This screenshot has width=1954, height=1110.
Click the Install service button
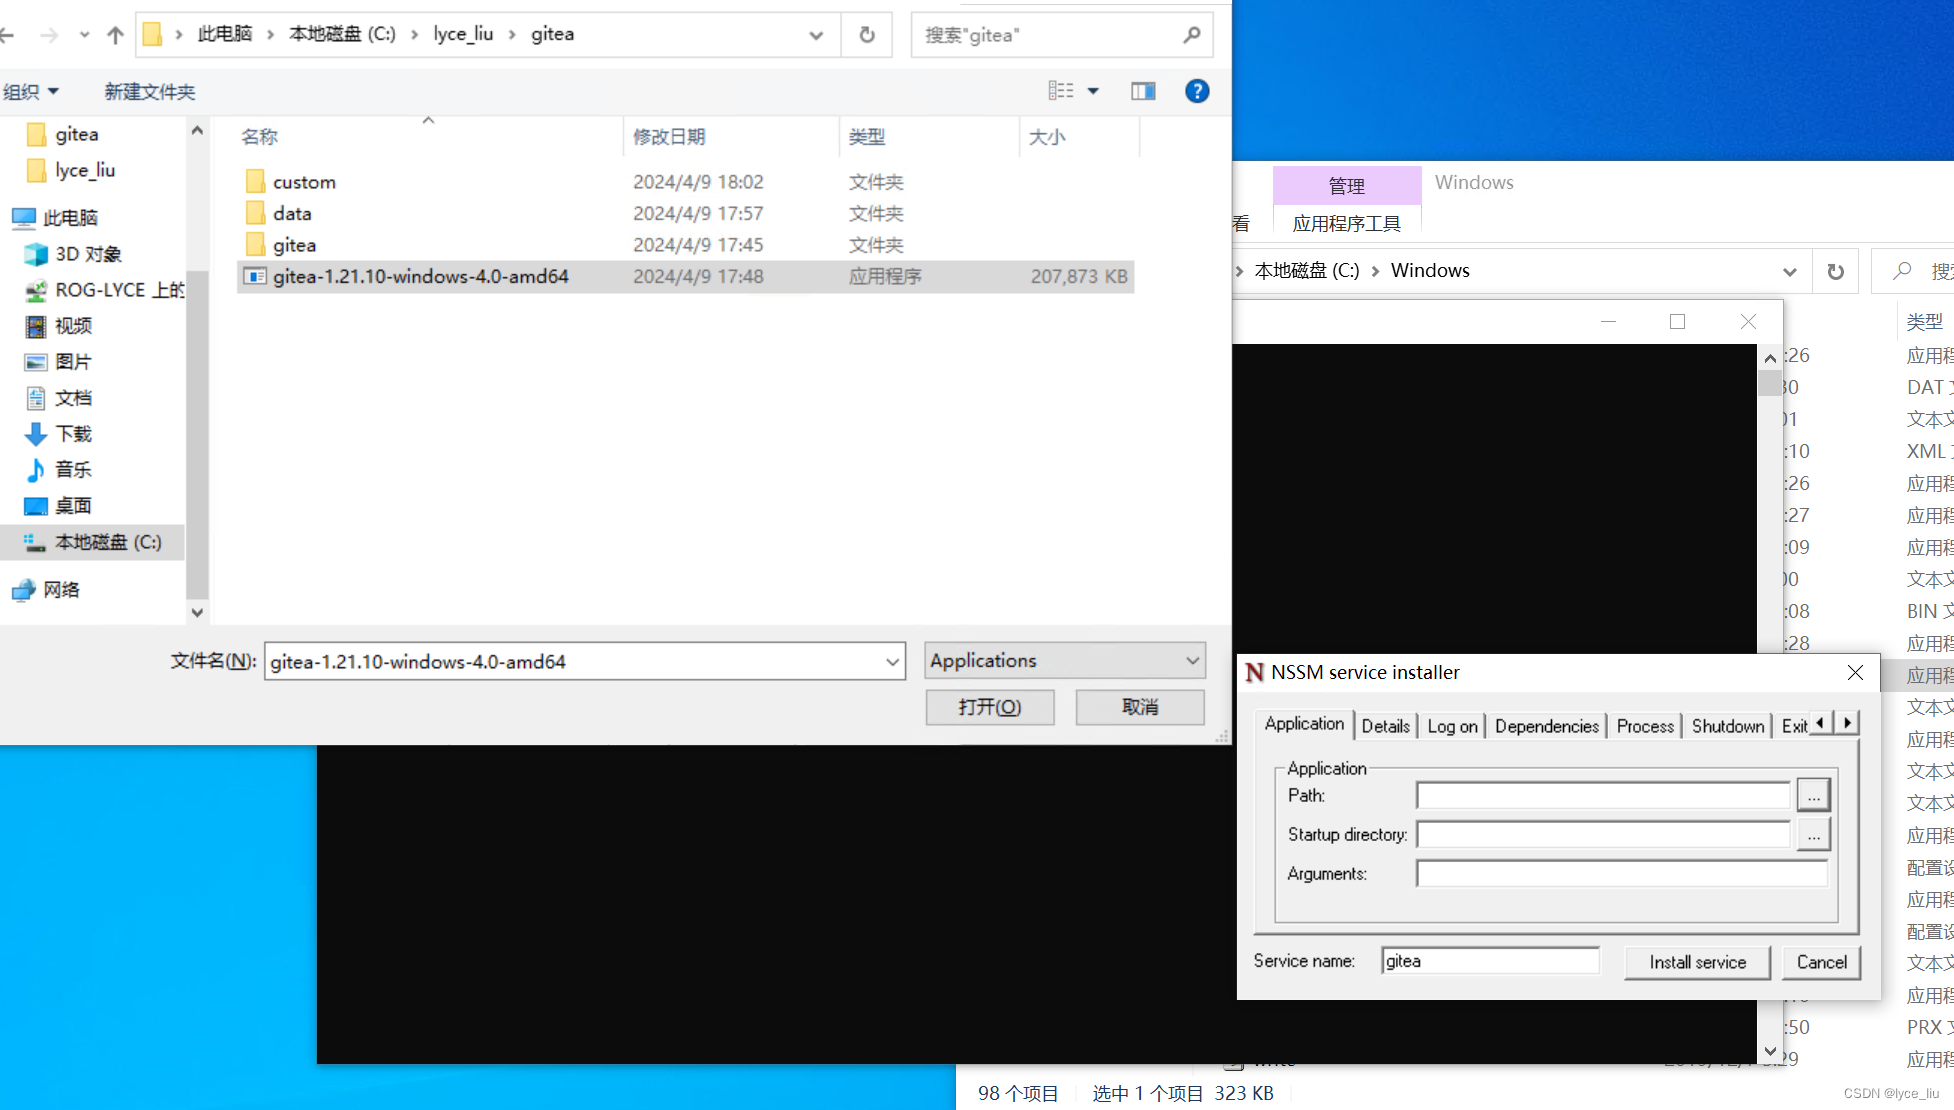pyautogui.click(x=1697, y=962)
